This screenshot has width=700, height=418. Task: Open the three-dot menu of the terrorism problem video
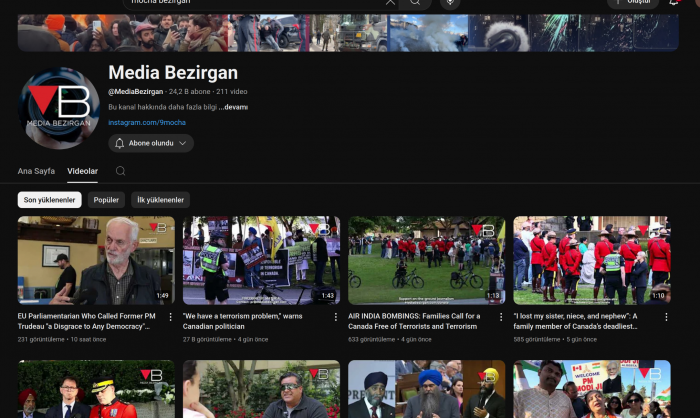[335, 317]
